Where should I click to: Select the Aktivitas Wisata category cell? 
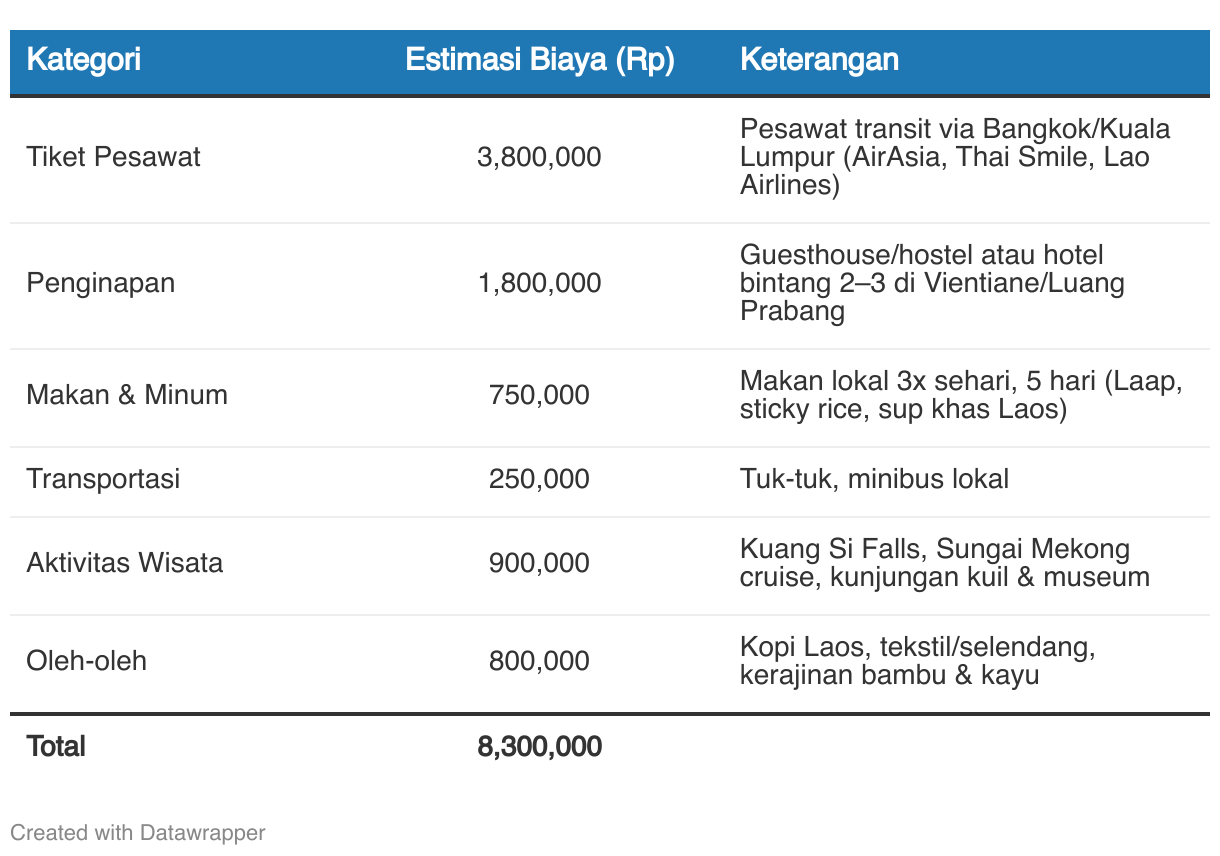click(x=125, y=563)
